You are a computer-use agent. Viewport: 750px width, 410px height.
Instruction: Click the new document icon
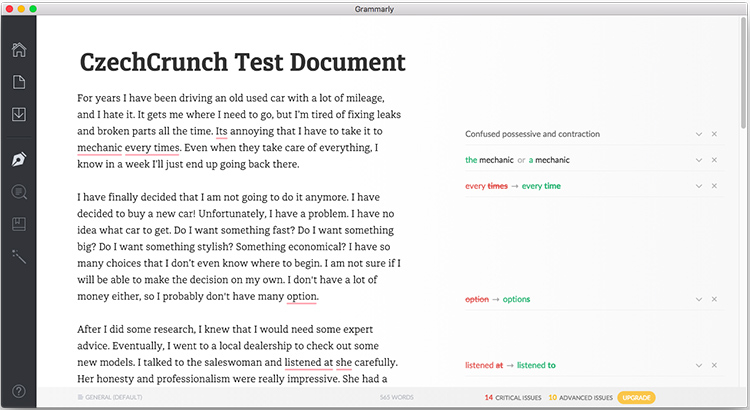(18, 83)
